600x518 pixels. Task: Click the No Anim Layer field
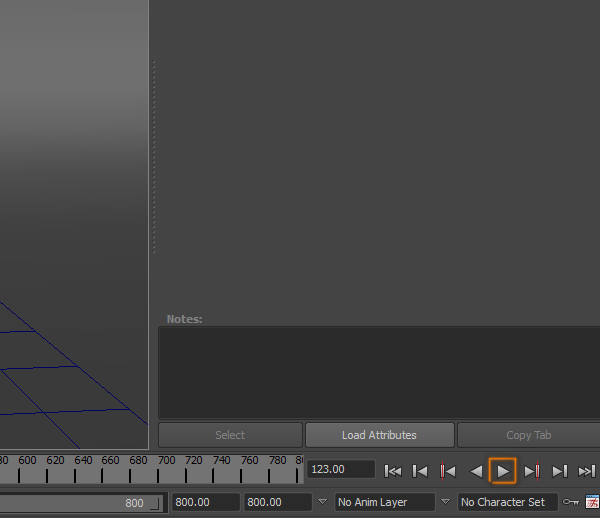point(385,502)
